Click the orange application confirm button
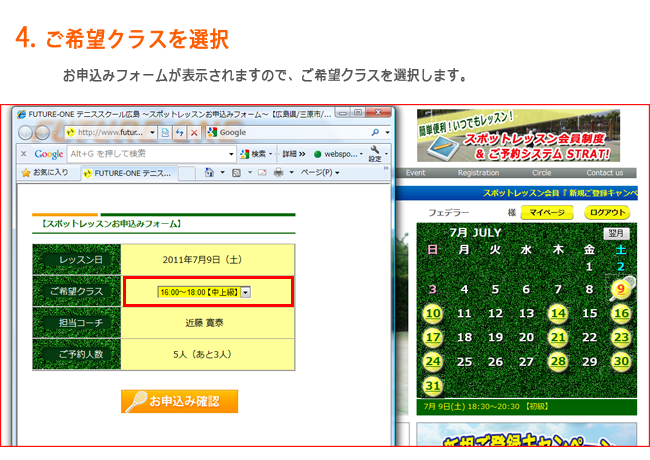The width and height of the screenshot is (650, 460). [x=180, y=401]
